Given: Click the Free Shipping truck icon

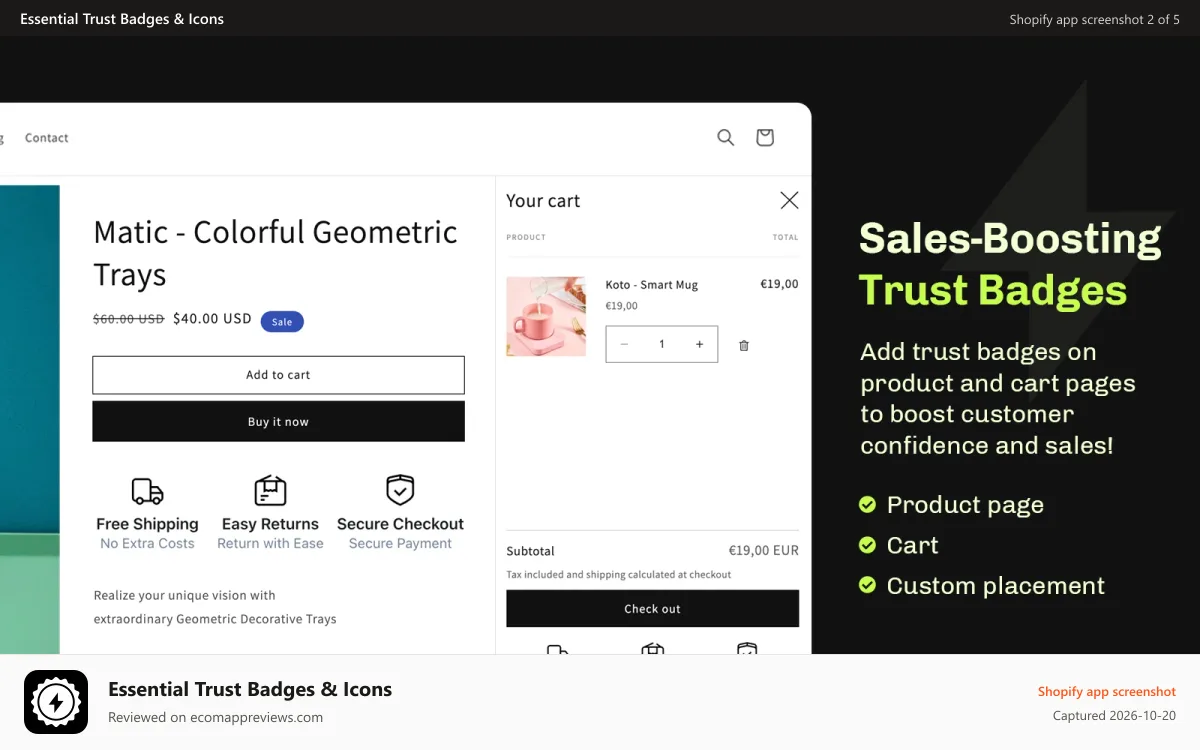Looking at the screenshot, I should tap(147, 491).
